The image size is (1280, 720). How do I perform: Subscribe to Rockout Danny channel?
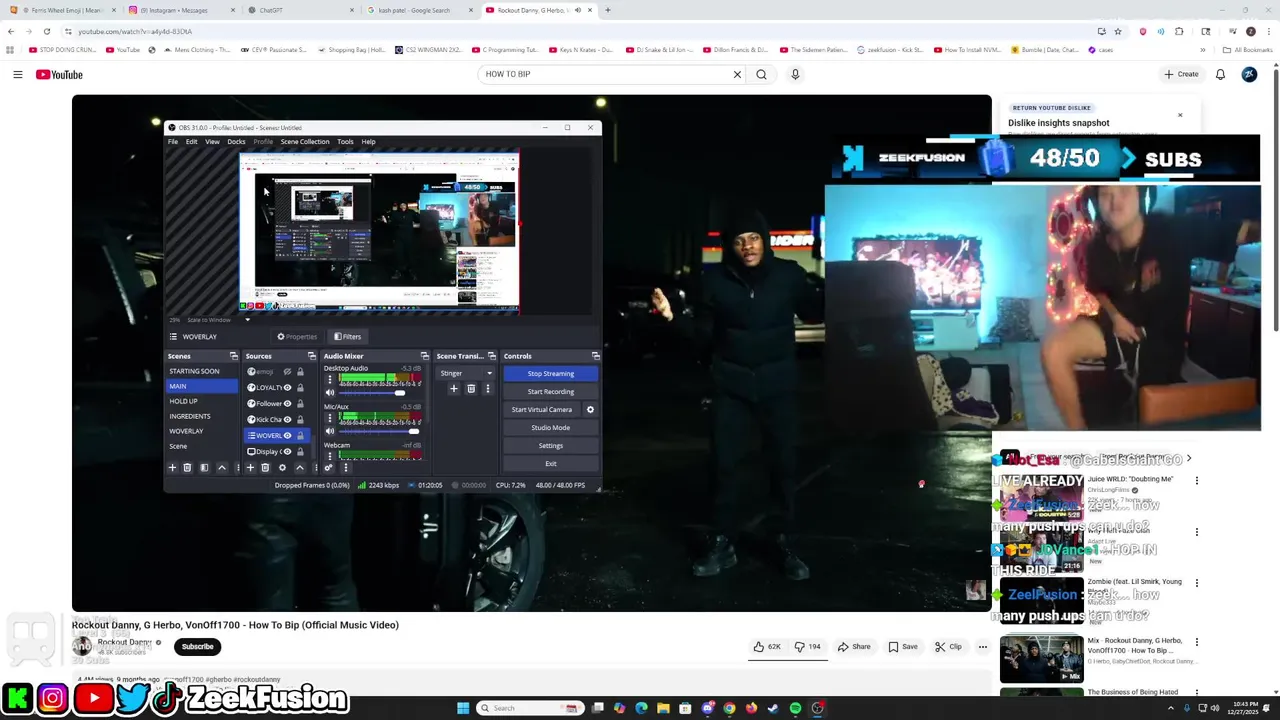pos(197,646)
